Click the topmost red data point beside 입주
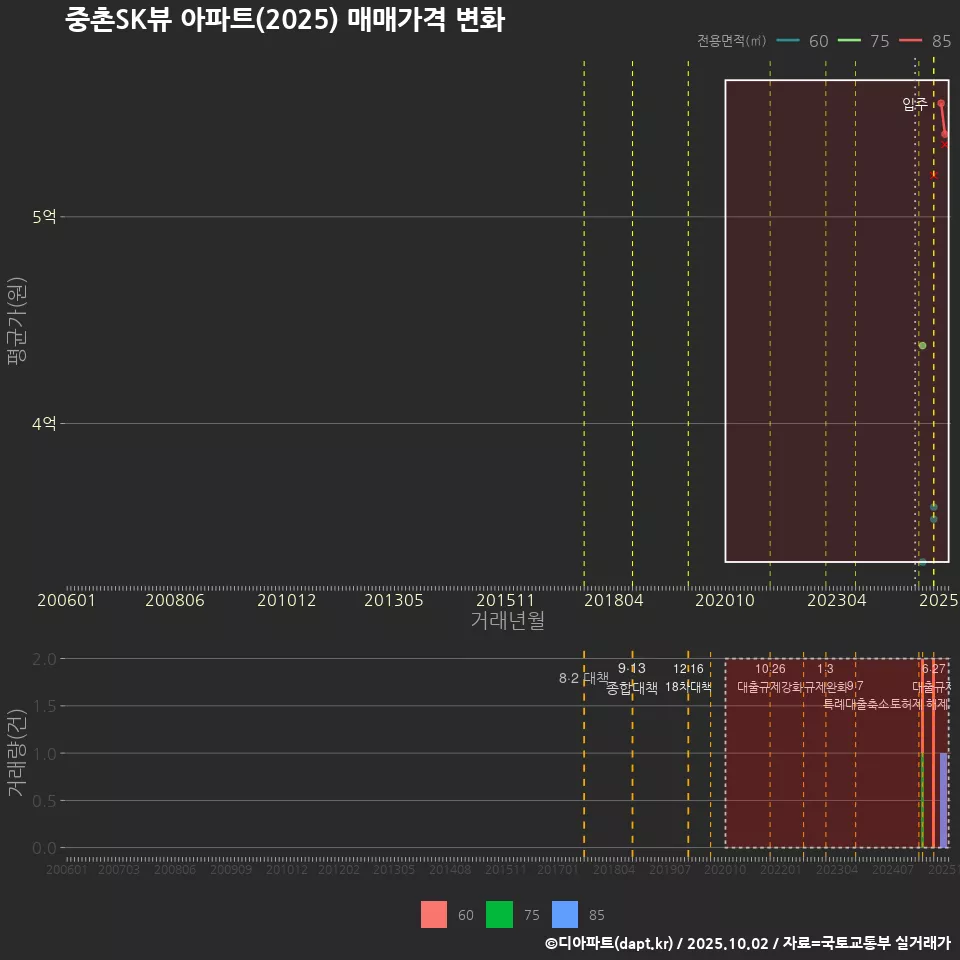960x960 pixels. tap(941, 104)
